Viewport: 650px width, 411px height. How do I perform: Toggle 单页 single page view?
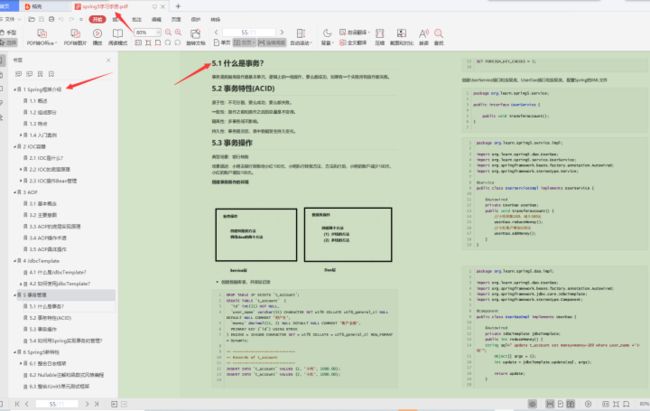point(222,42)
